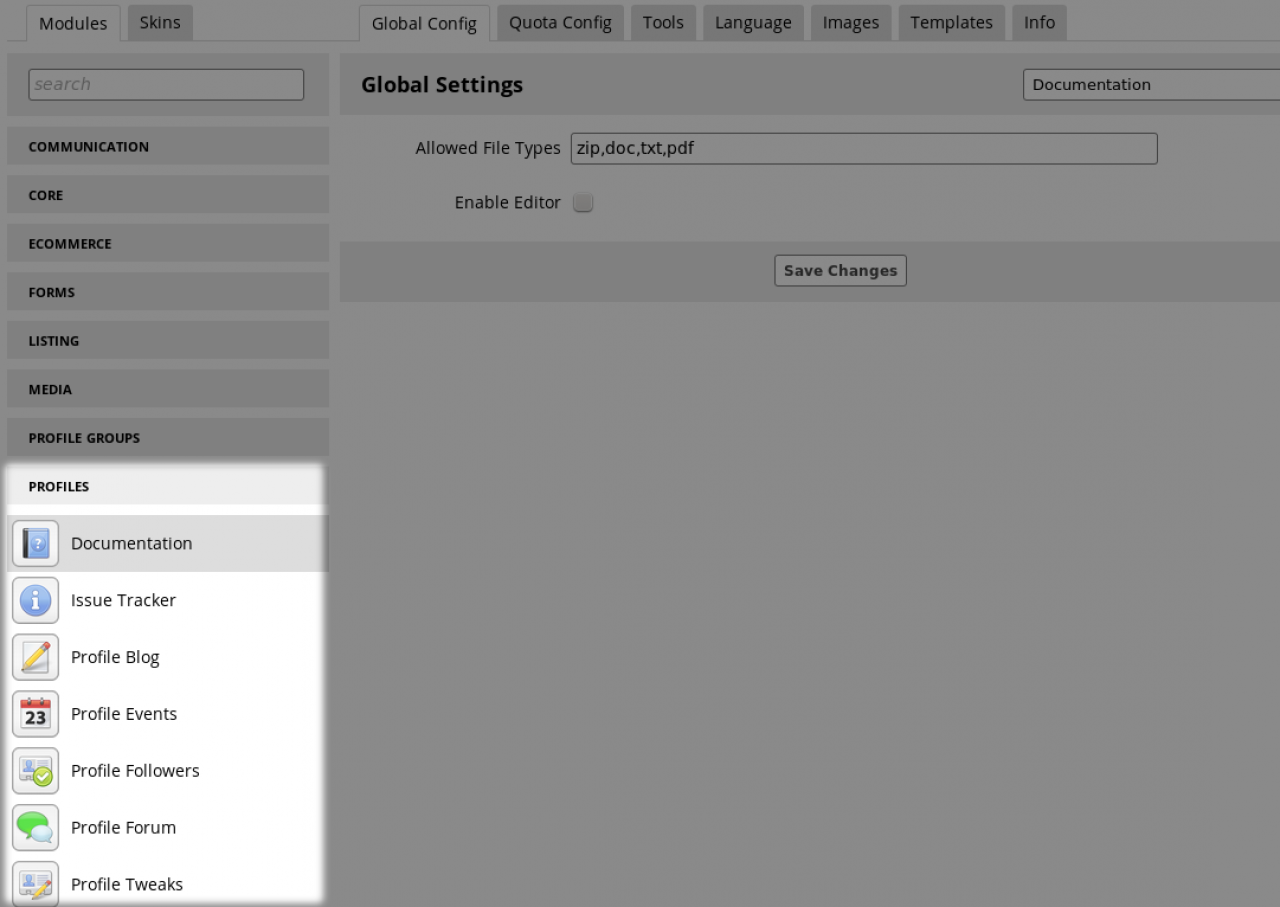Open the Documentation module dropdown
The image size is (1280, 907).
1151,85
